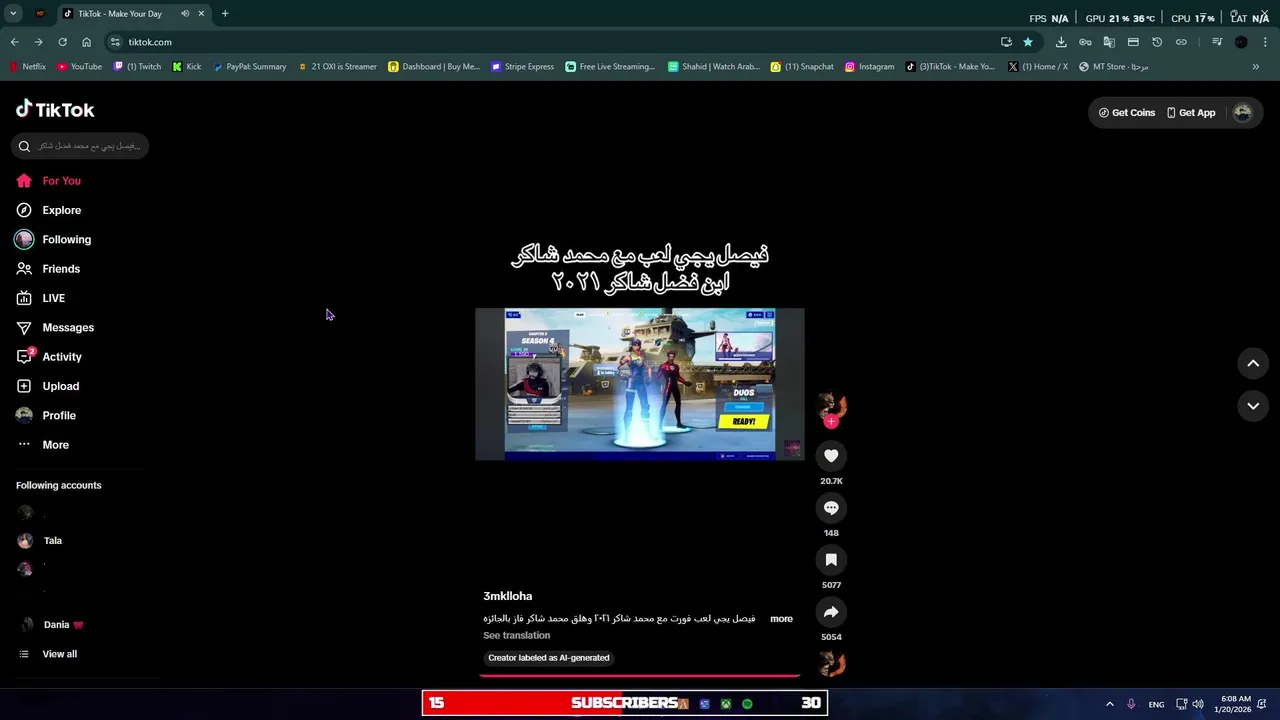The height and width of the screenshot is (720, 1280).
Task: Click browser back arrow
Action: (x=14, y=42)
